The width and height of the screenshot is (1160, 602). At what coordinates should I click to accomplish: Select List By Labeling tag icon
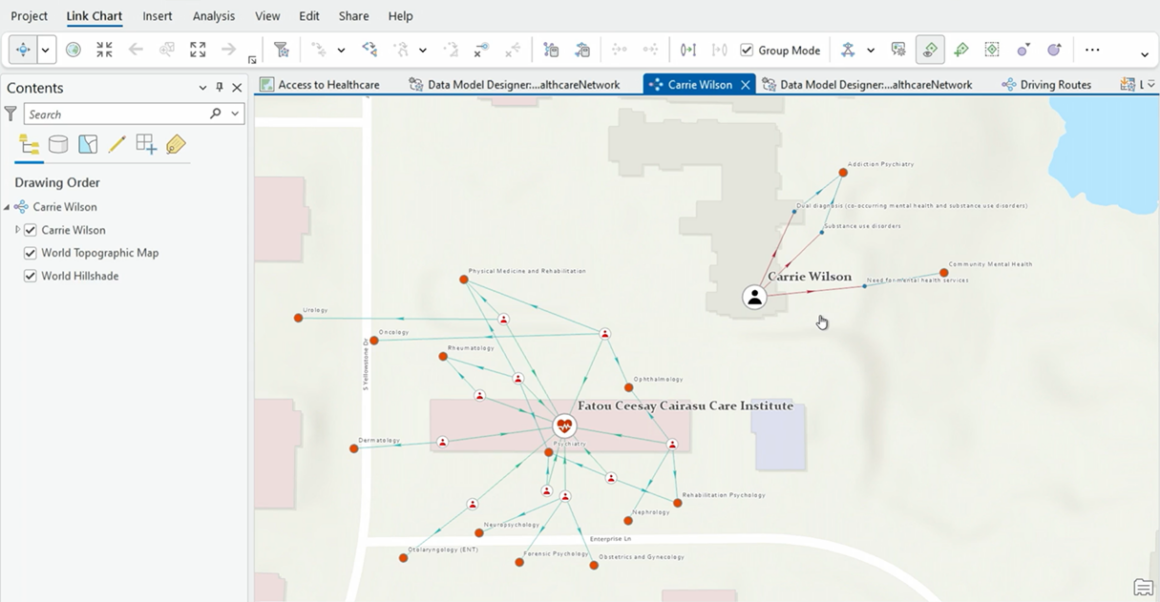pyautogui.click(x=175, y=144)
